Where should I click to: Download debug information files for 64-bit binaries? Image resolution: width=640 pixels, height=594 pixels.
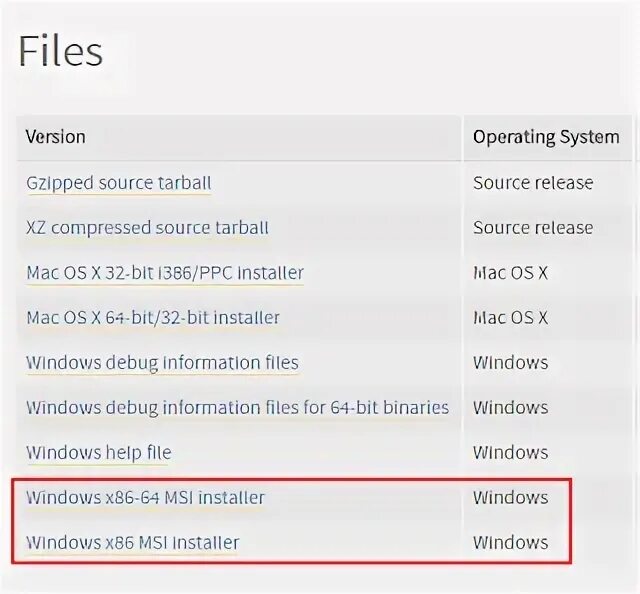pos(238,408)
